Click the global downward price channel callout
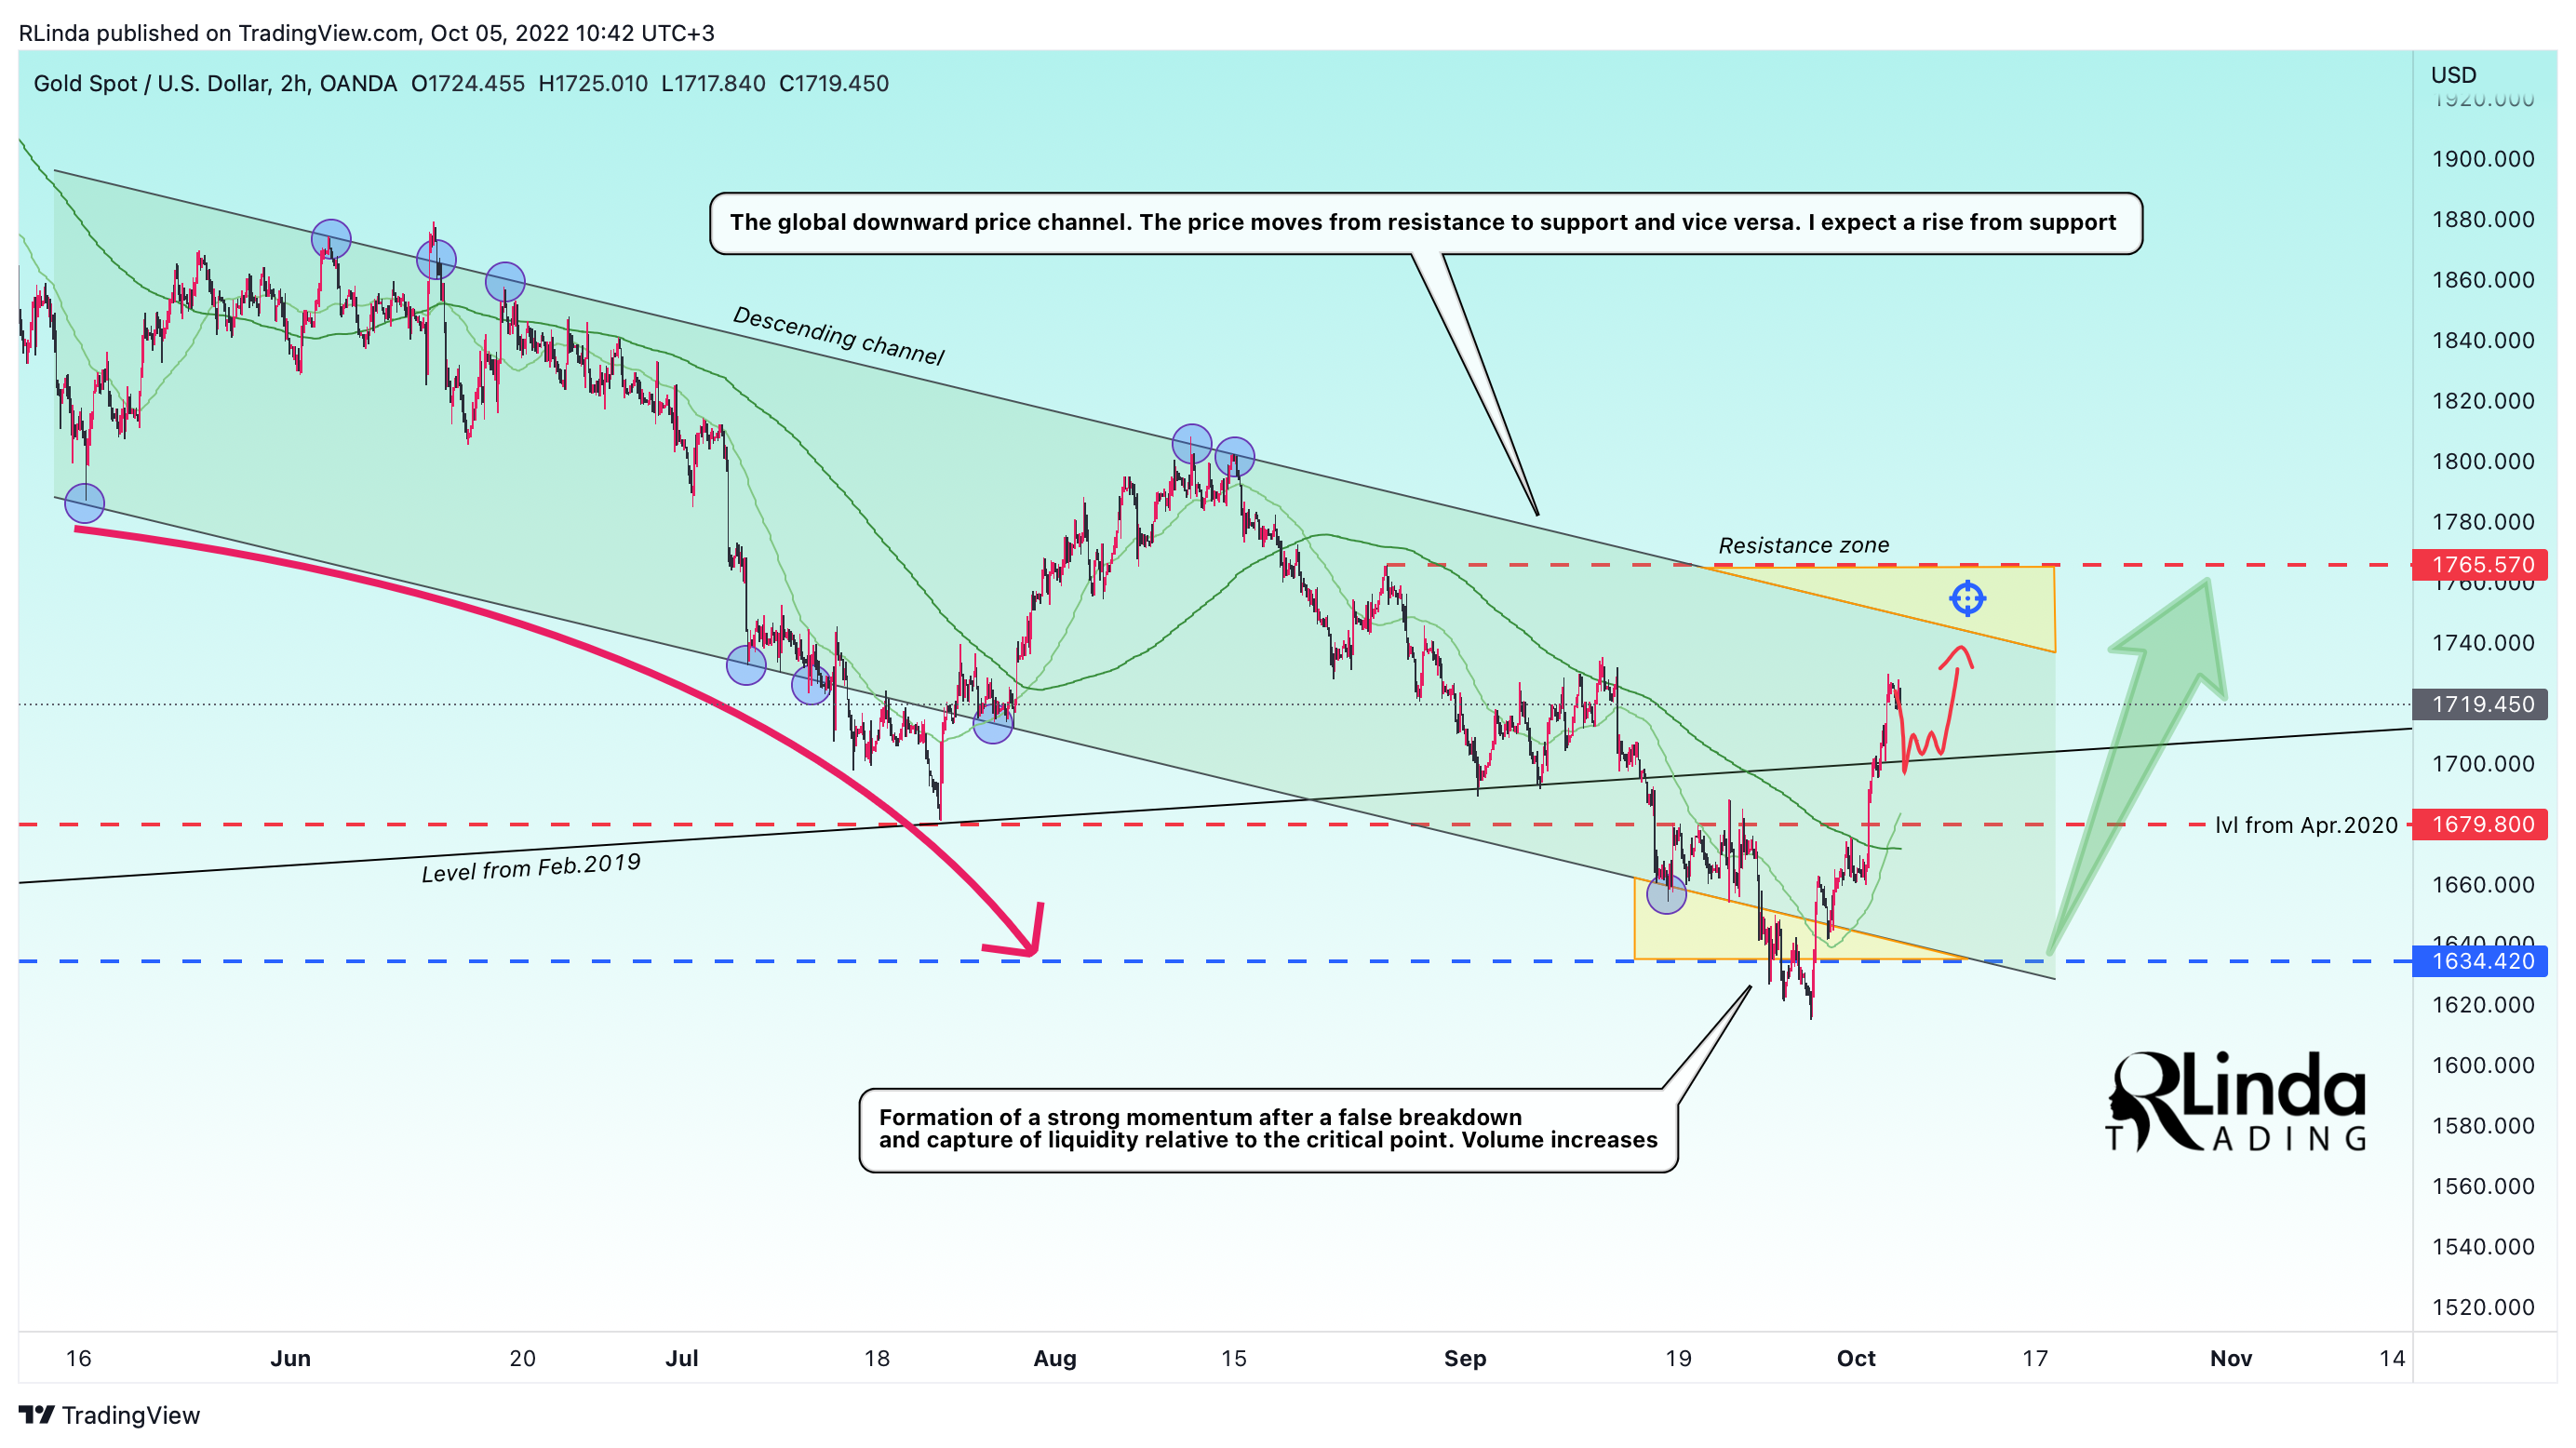2576x1448 pixels. point(1425,223)
